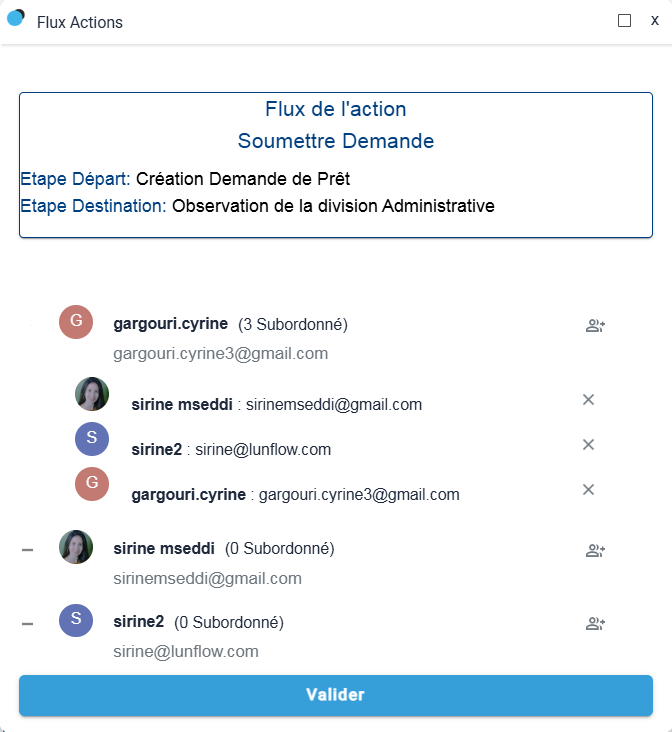This screenshot has width=672, height=732.
Task: Remove subordinate gargouri.cyrine with its X icon
Action: click(x=589, y=489)
